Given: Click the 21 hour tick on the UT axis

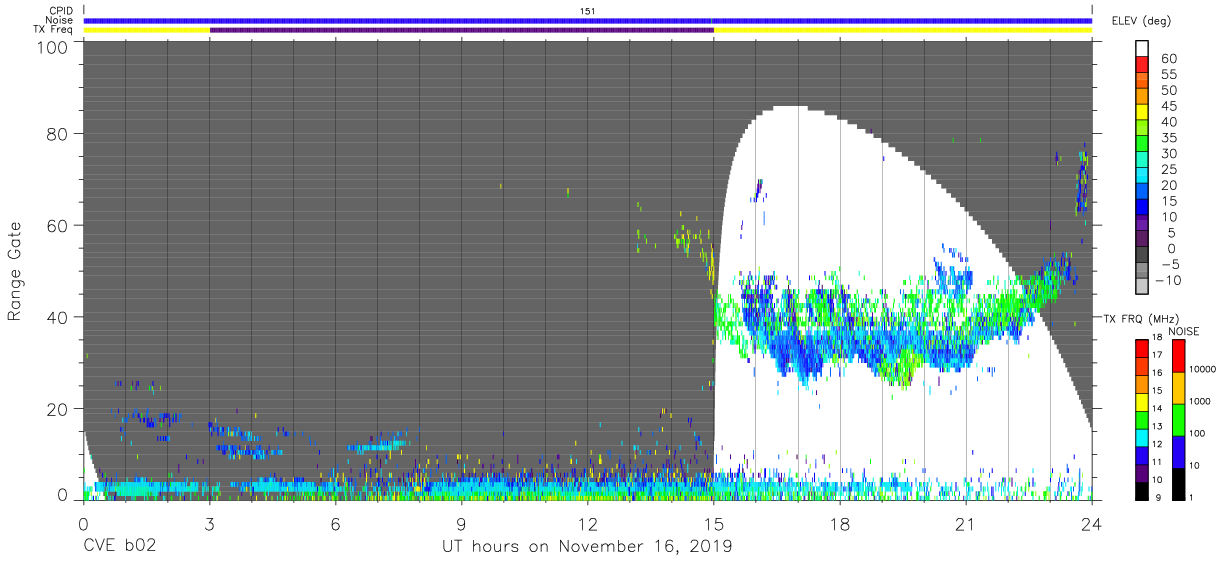Looking at the screenshot, I should [966, 524].
